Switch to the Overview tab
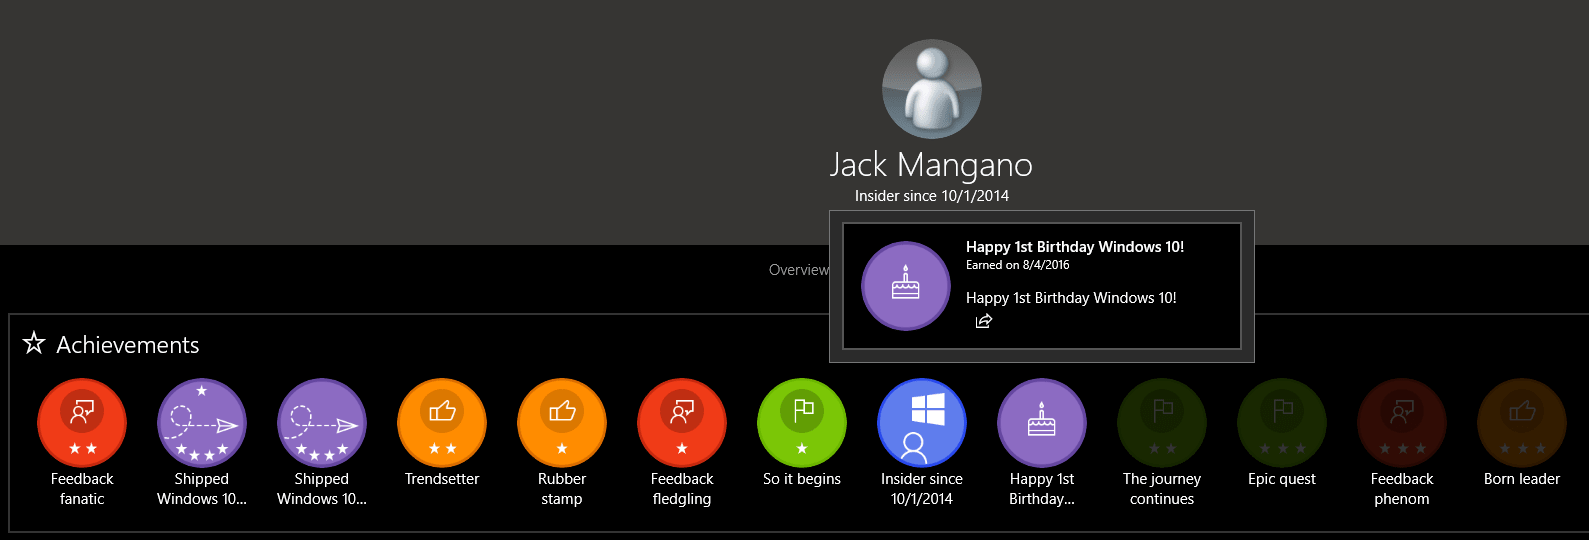Viewport: 1589px width, 540px height. [798, 270]
